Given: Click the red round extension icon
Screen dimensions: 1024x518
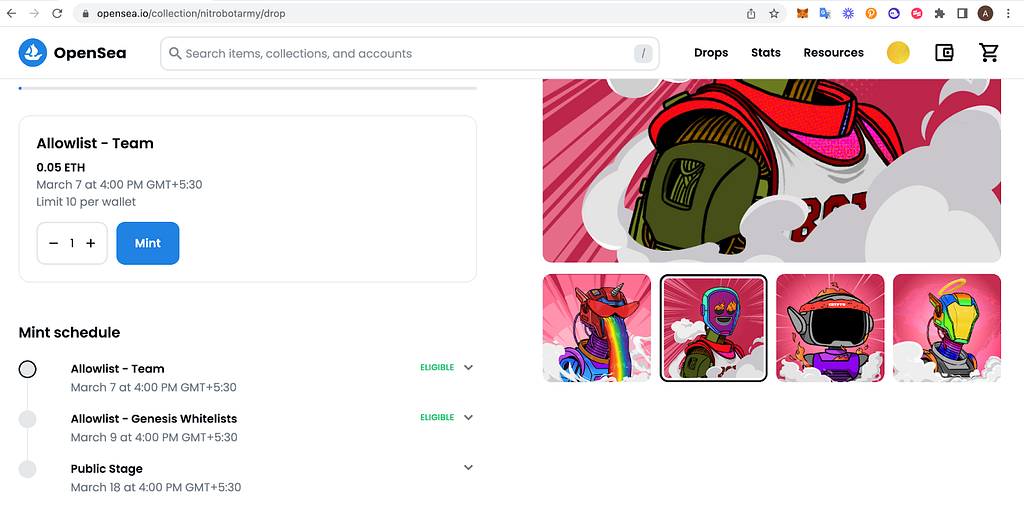Looking at the screenshot, I should pyautogui.click(x=917, y=13).
